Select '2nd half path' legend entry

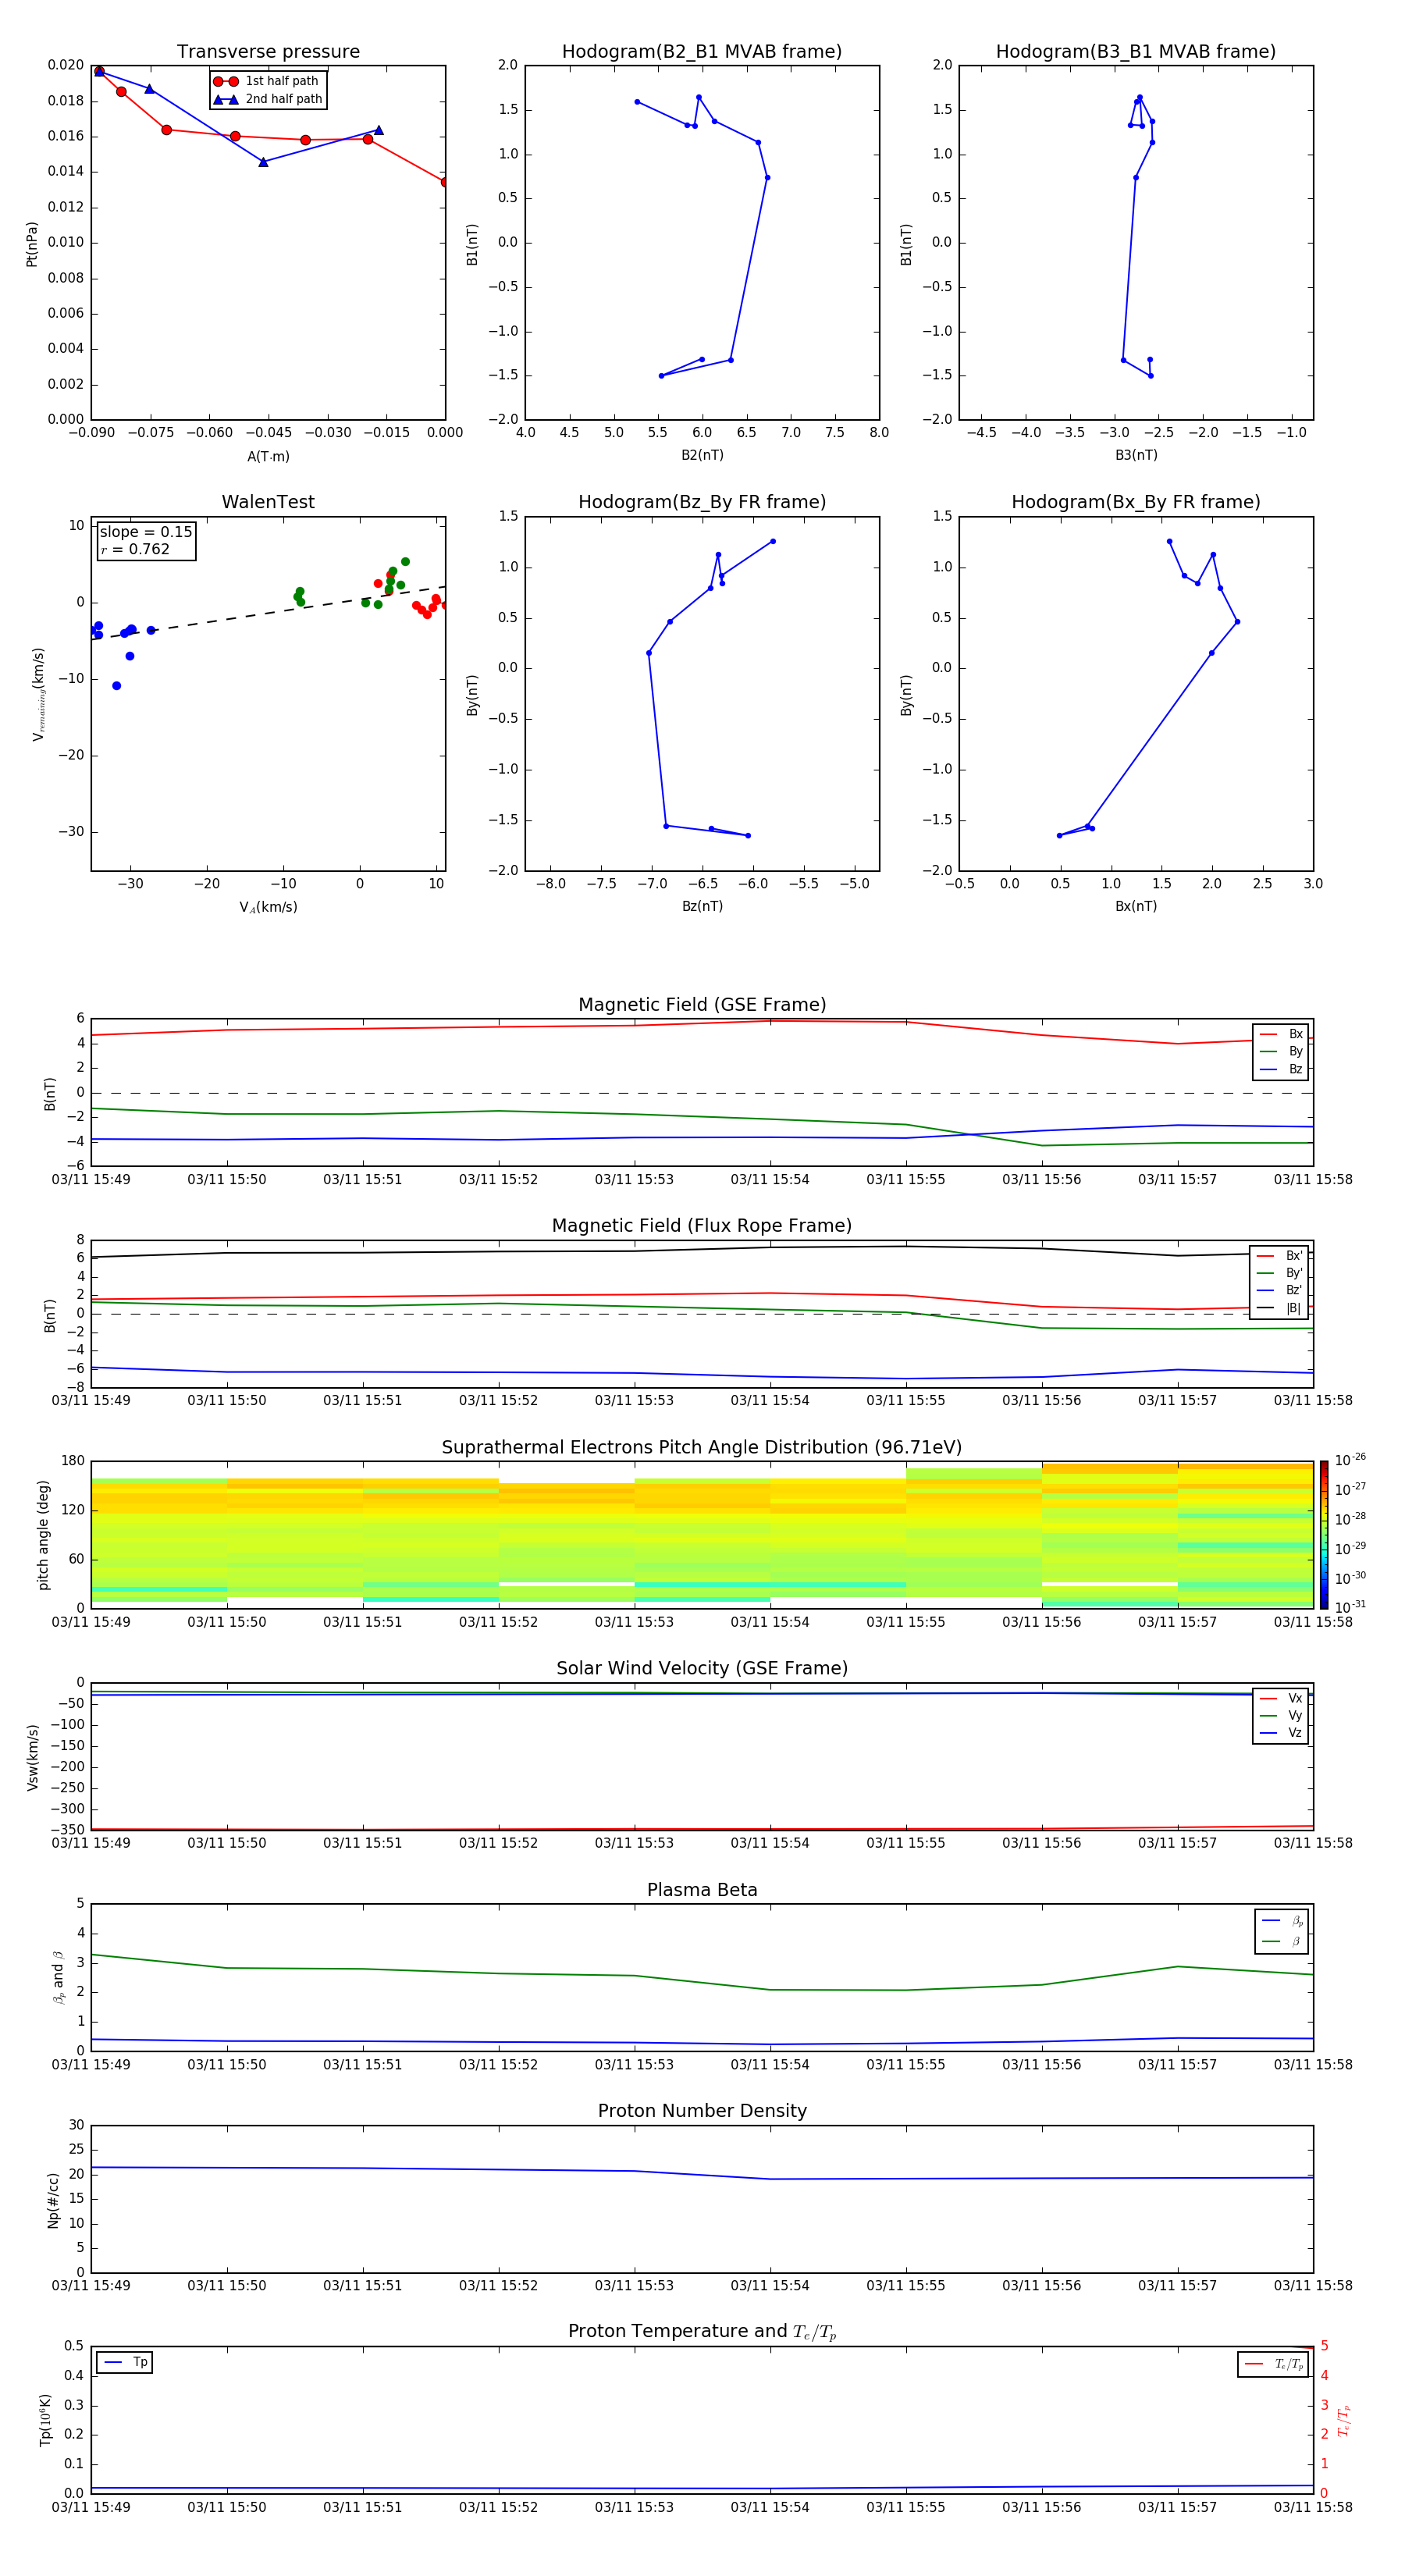268,99
